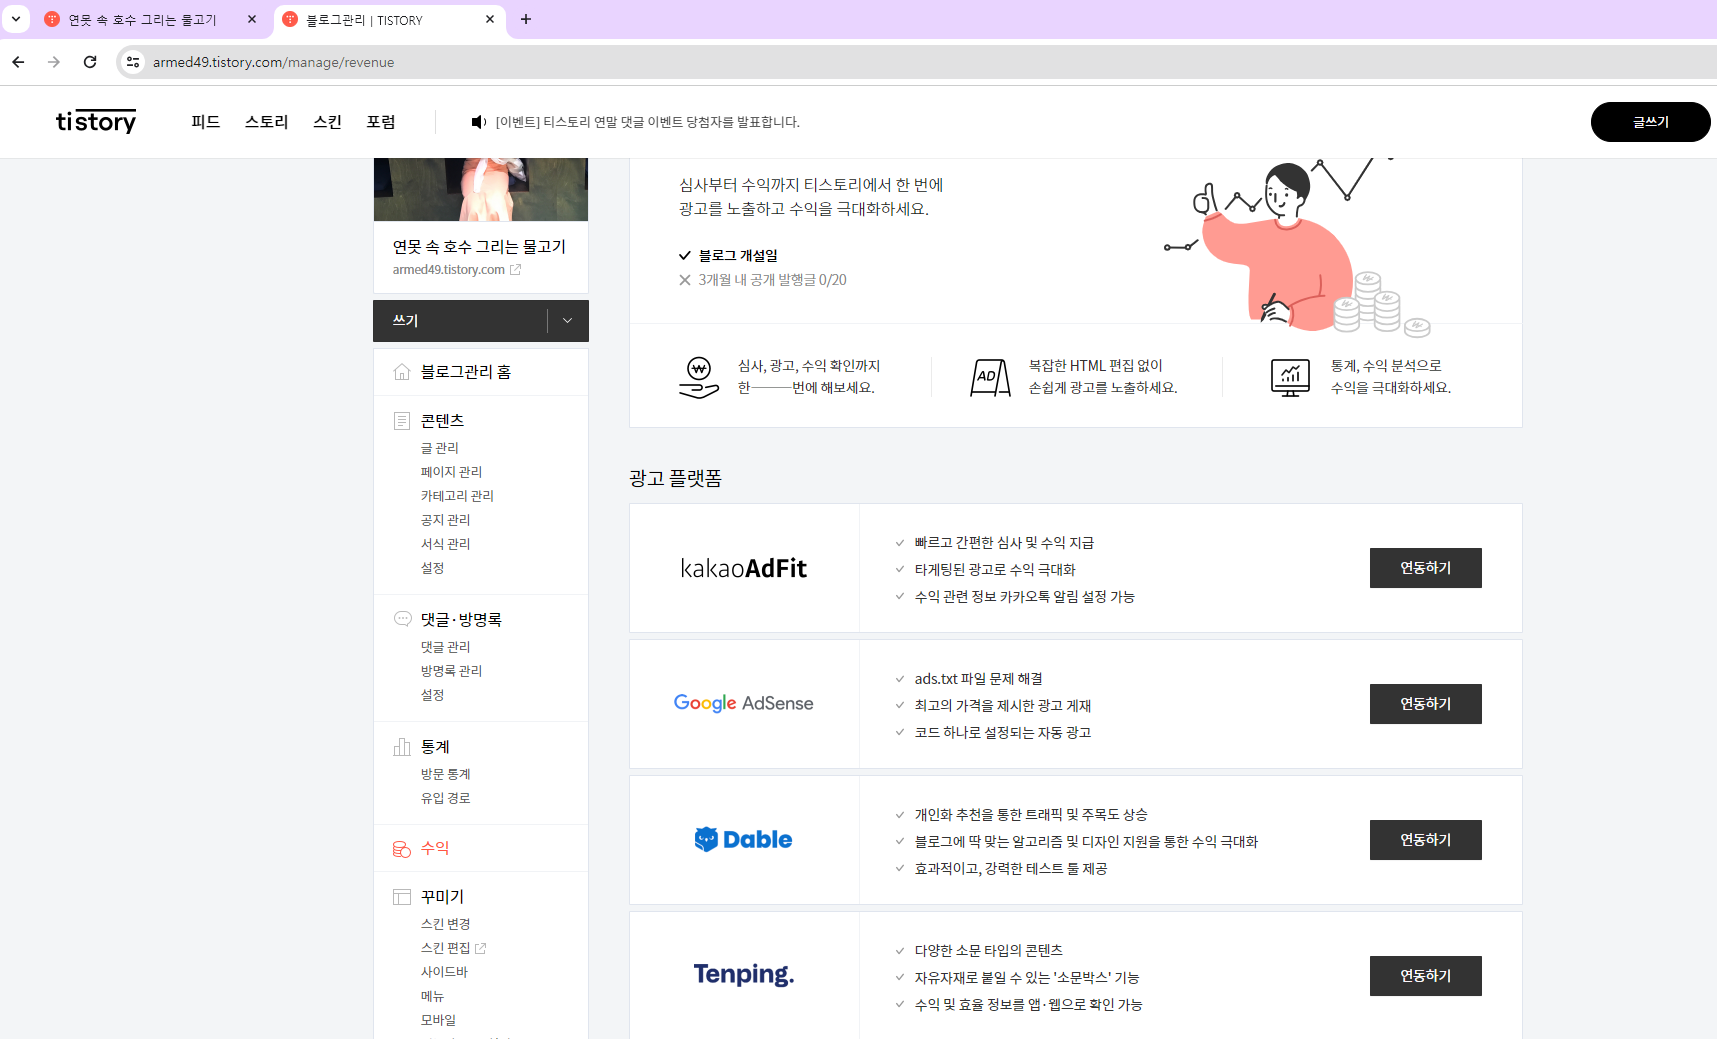1717x1039 pixels.
Task: Open 메뉴 under 꾸미기
Action: point(432,996)
